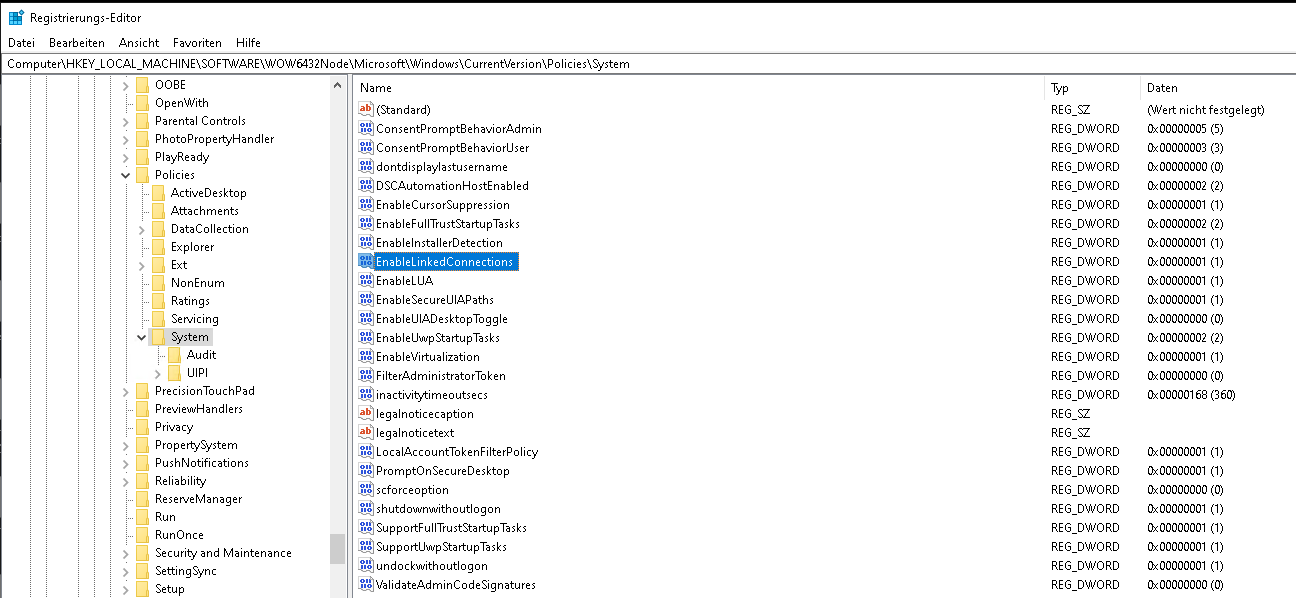Screen dimensions: 1296x598
Task: Click the folder icon of the System key
Action: pyautogui.click(x=158, y=336)
